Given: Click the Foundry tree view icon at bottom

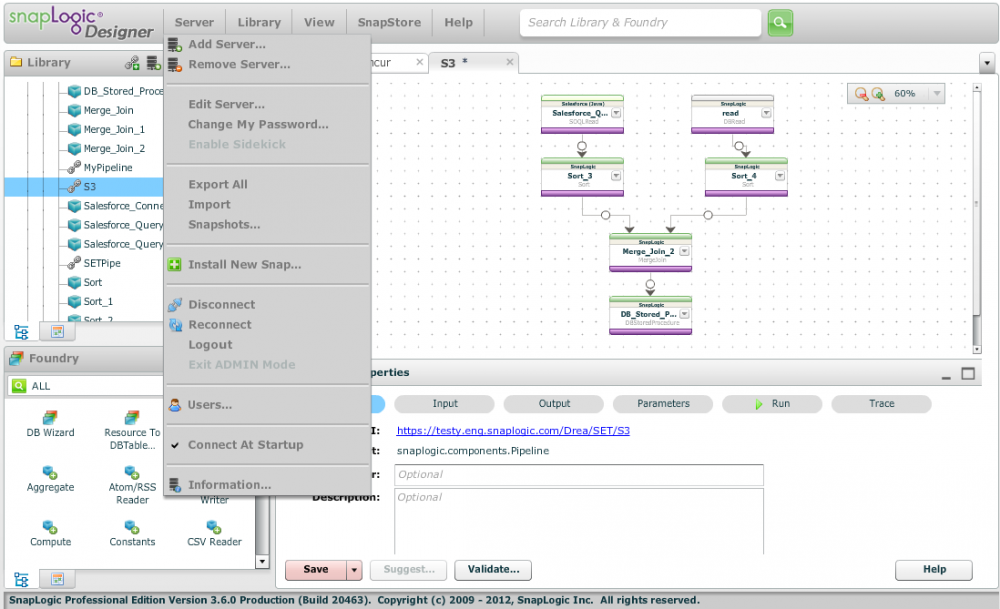Looking at the screenshot, I should (21, 580).
